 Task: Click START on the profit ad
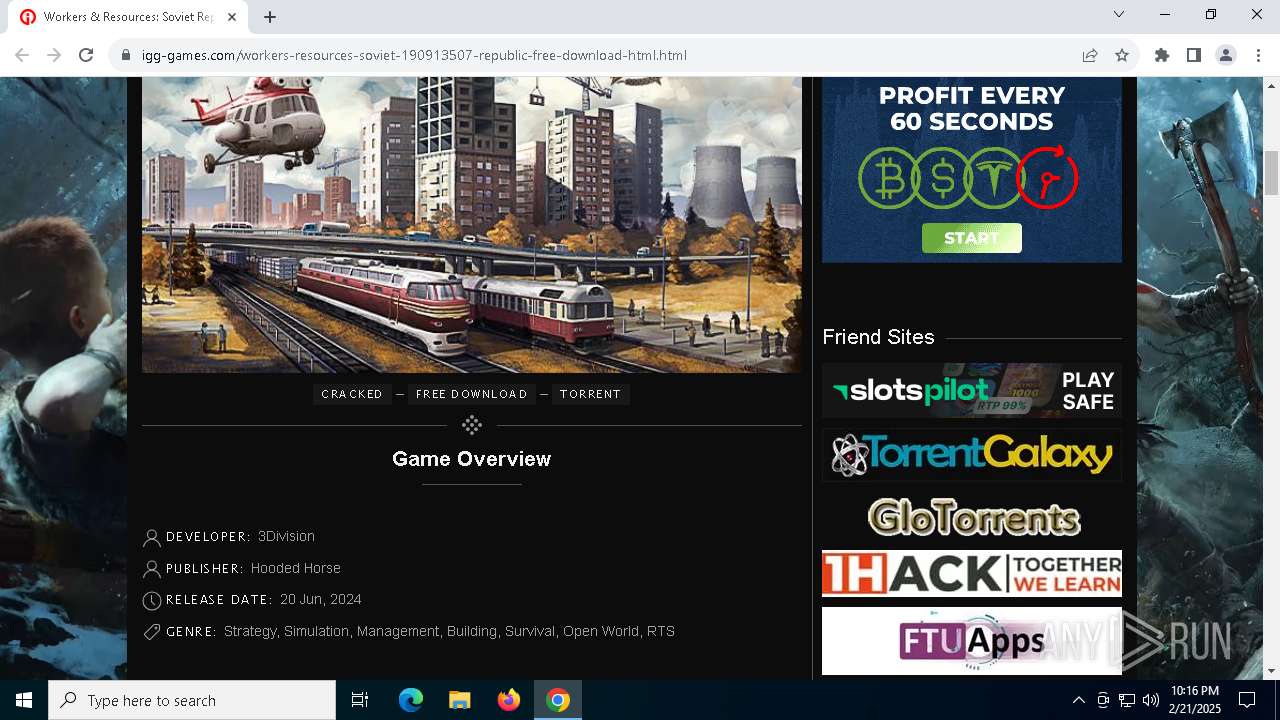coord(971,238)
